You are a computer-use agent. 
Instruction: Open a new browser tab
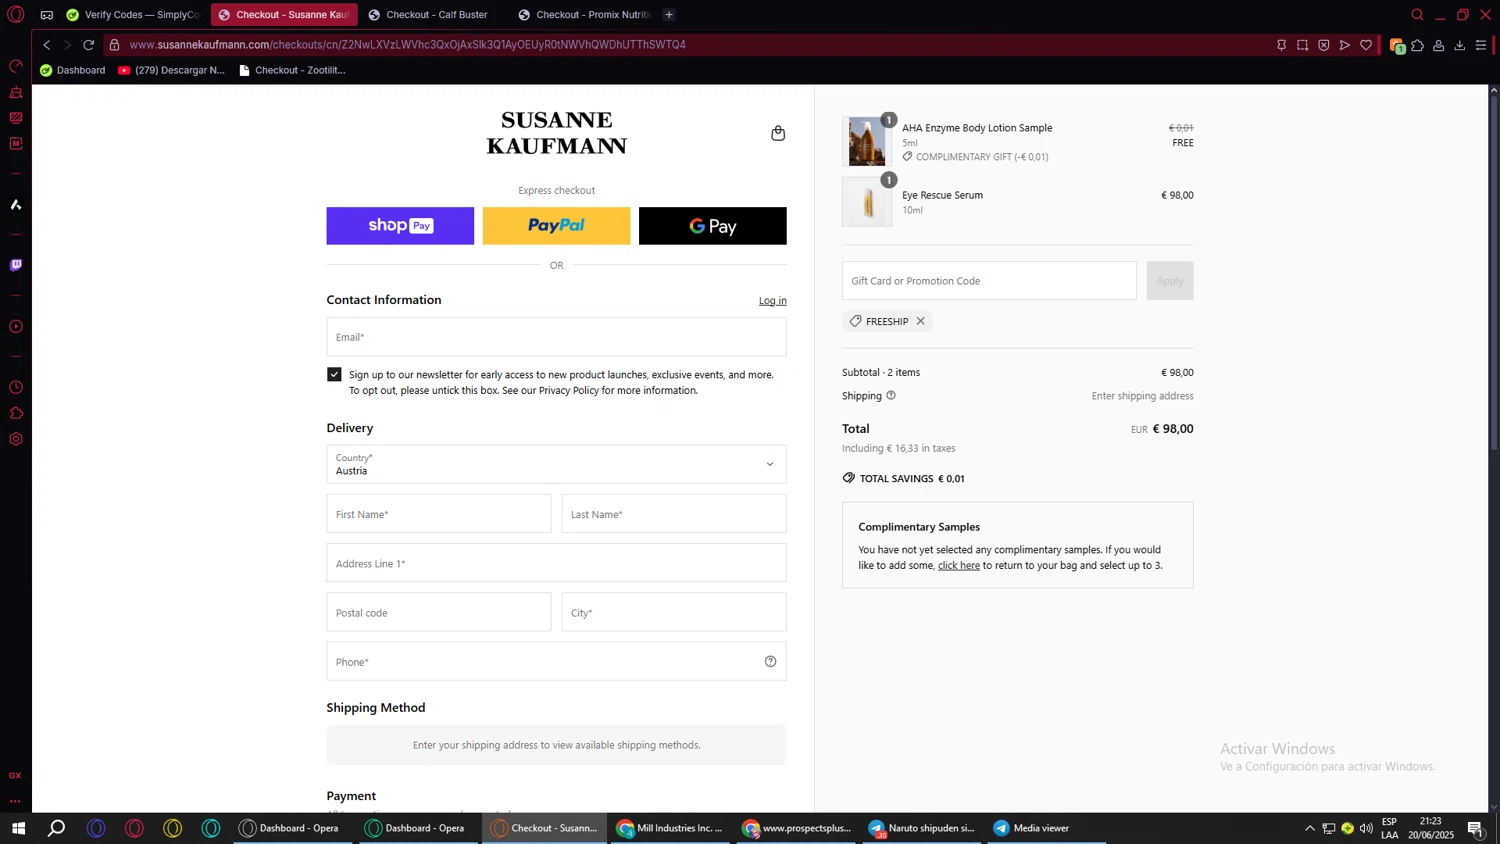[669, 14]
